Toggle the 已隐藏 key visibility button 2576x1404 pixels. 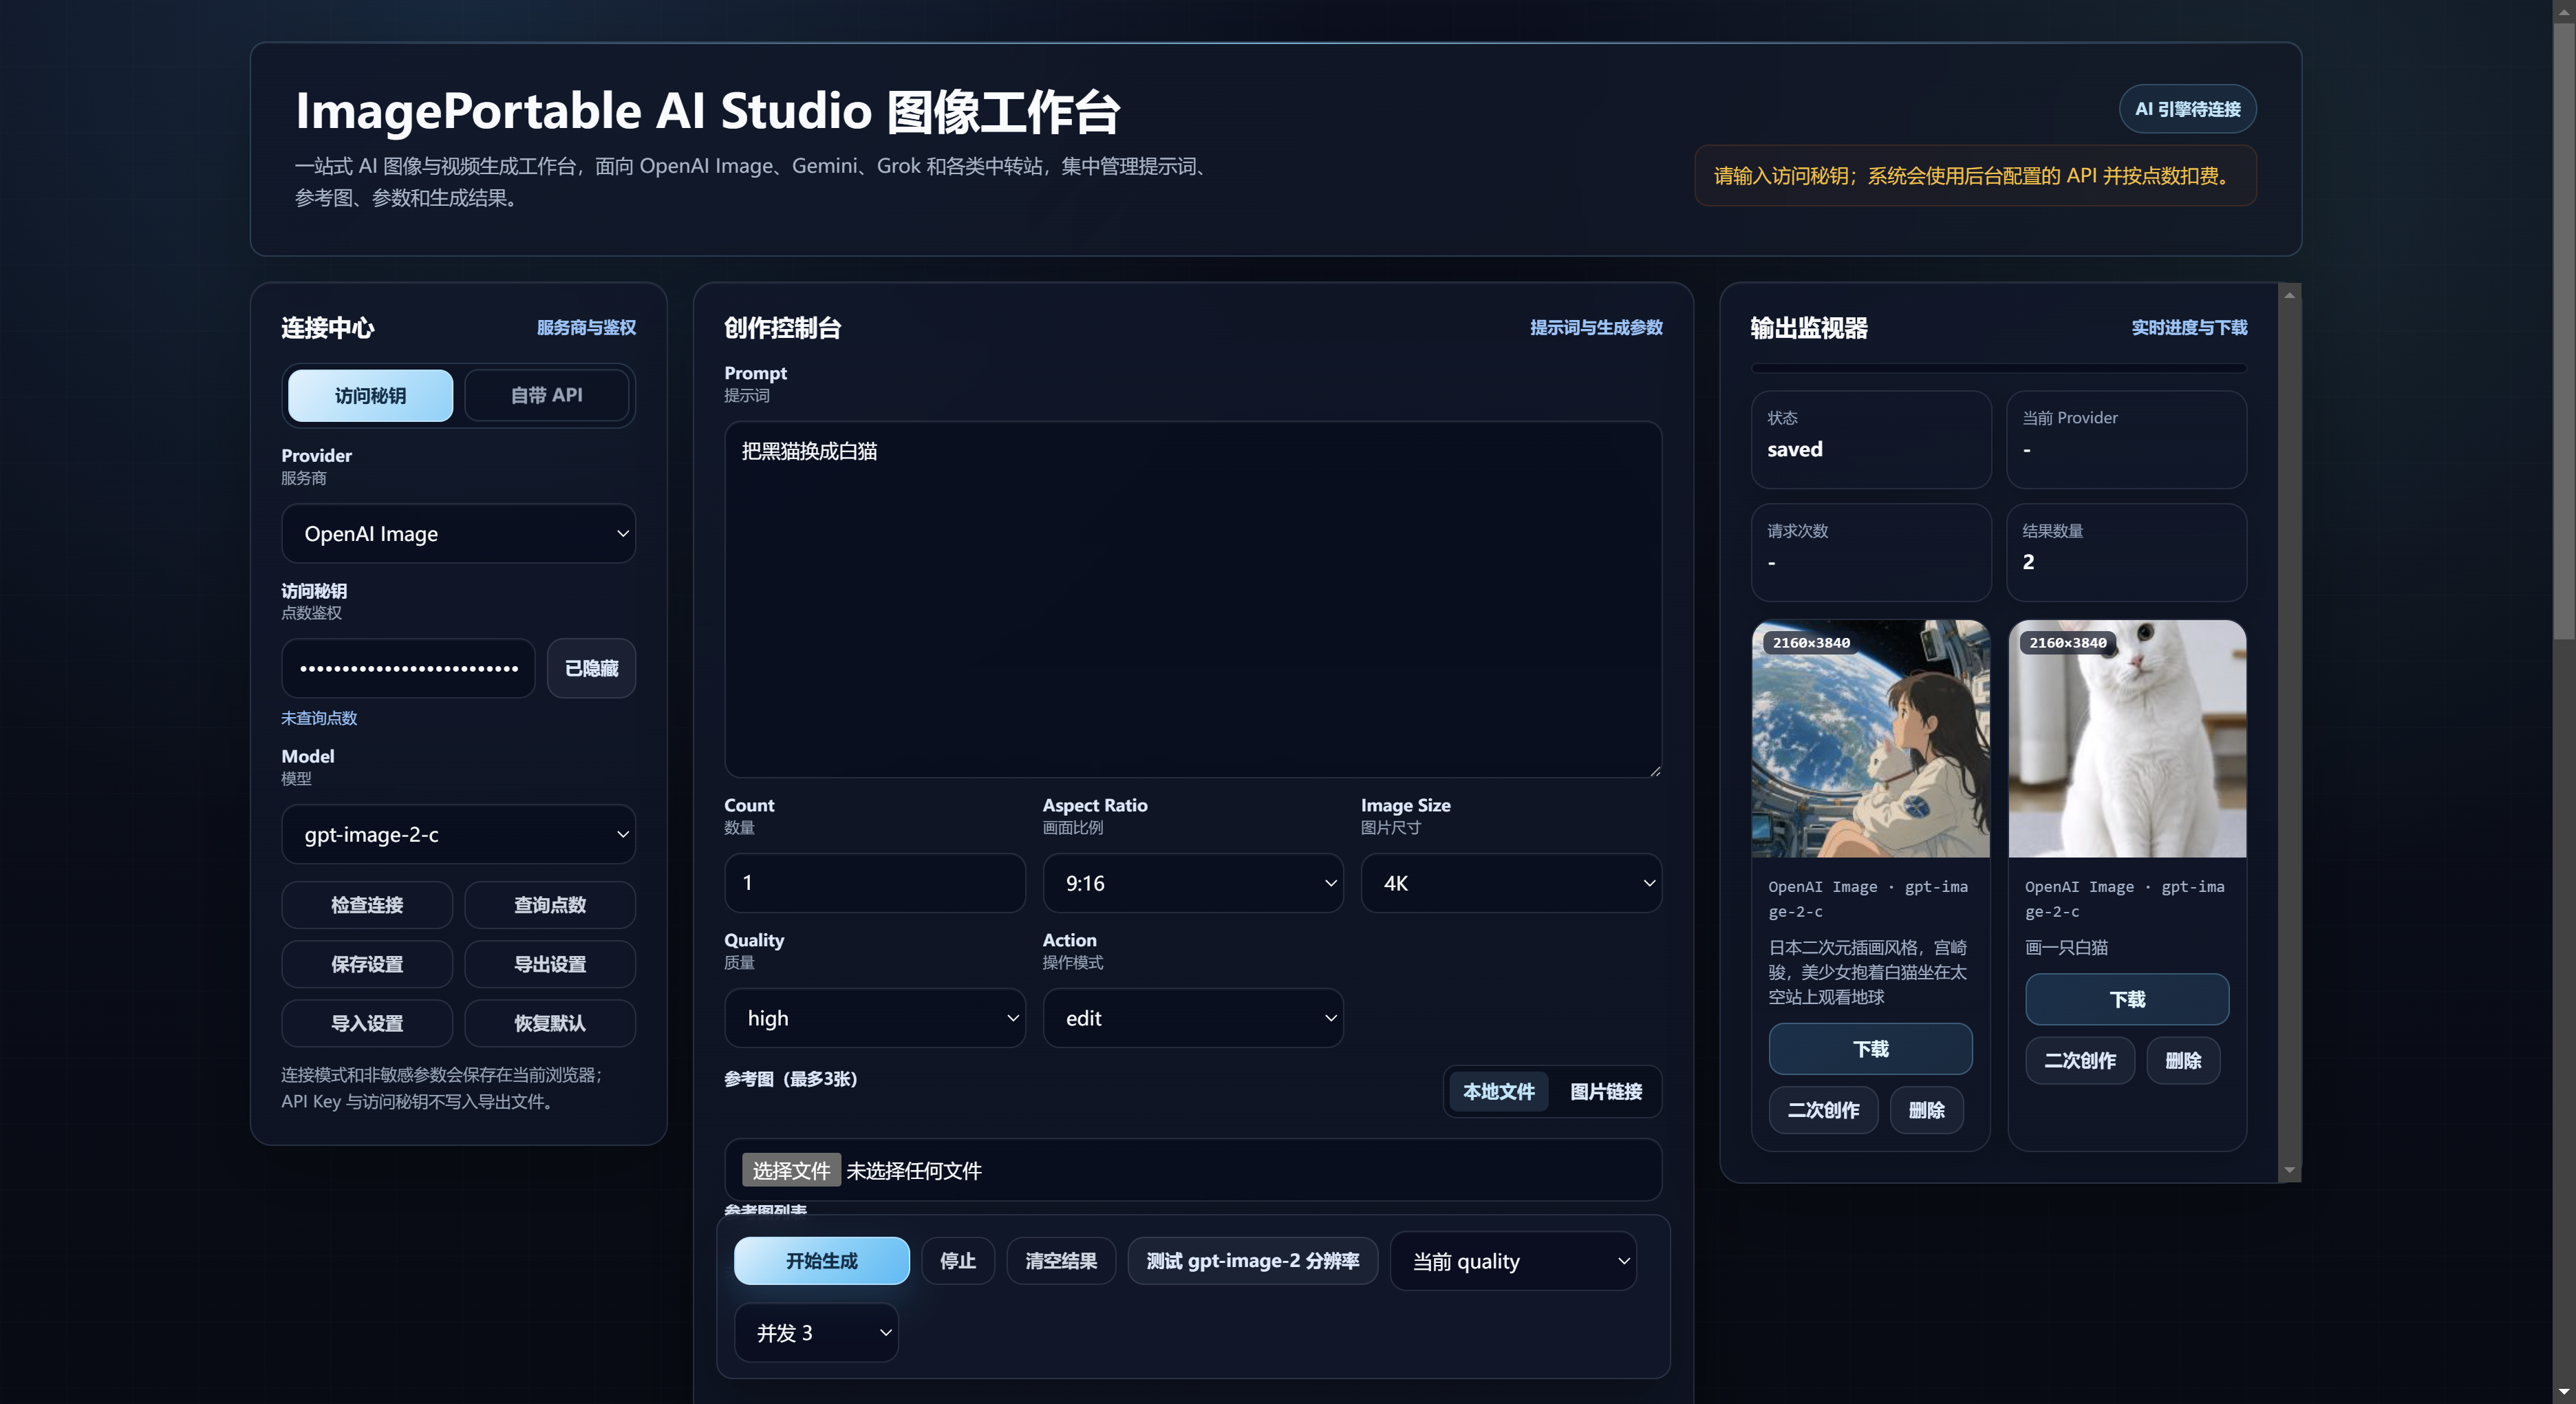coord(591,668)
